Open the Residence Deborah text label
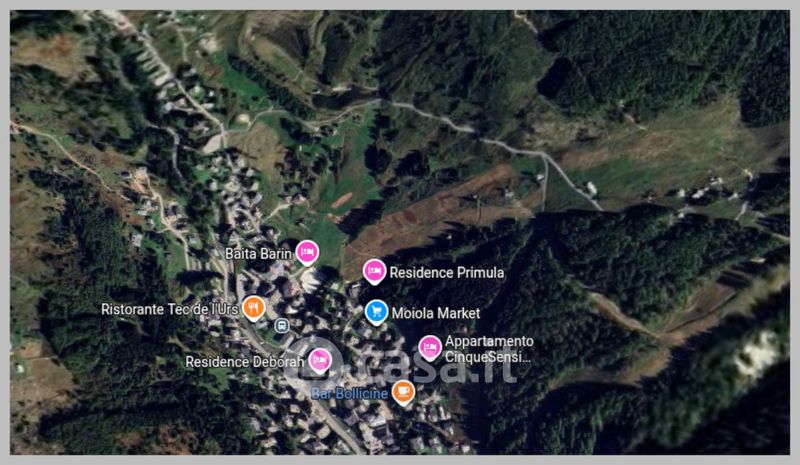800x465 pixels. (x=244, y=362)
